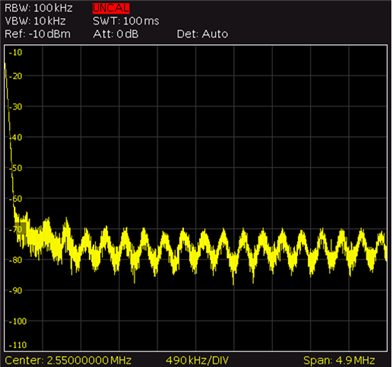Click the red UNCAL warning indicator

[111, 8]
